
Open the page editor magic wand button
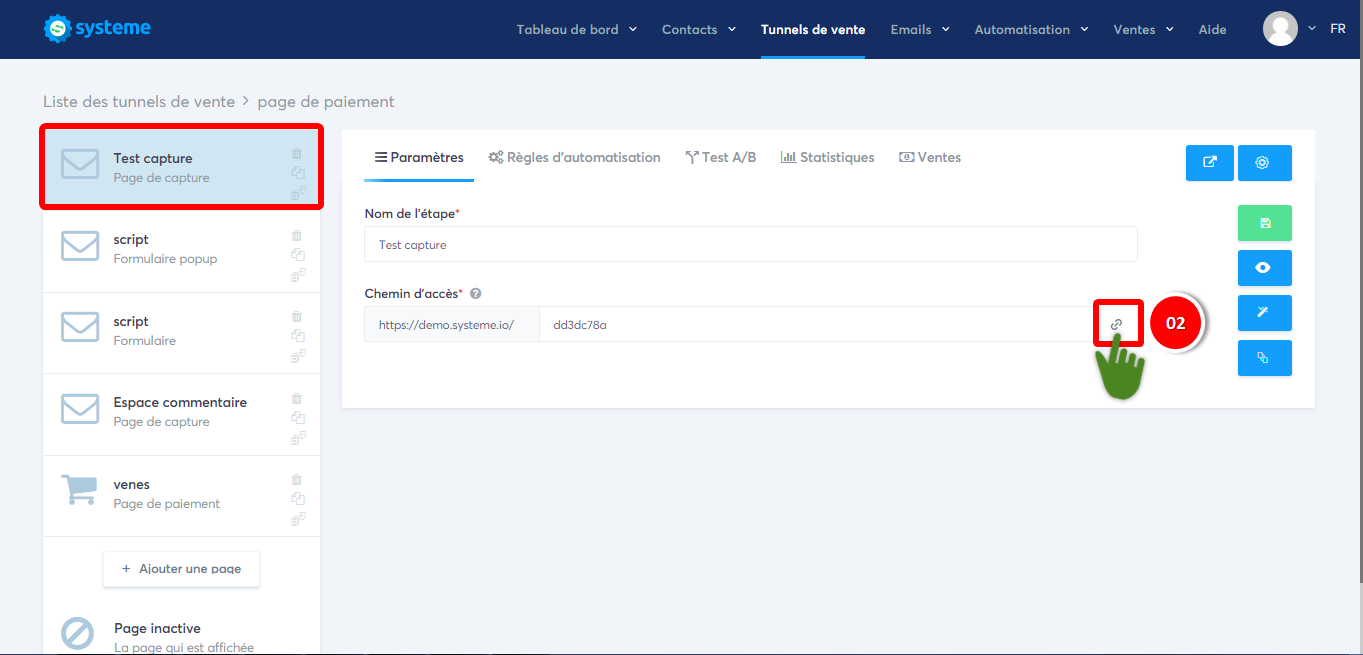pos(1265,313)
